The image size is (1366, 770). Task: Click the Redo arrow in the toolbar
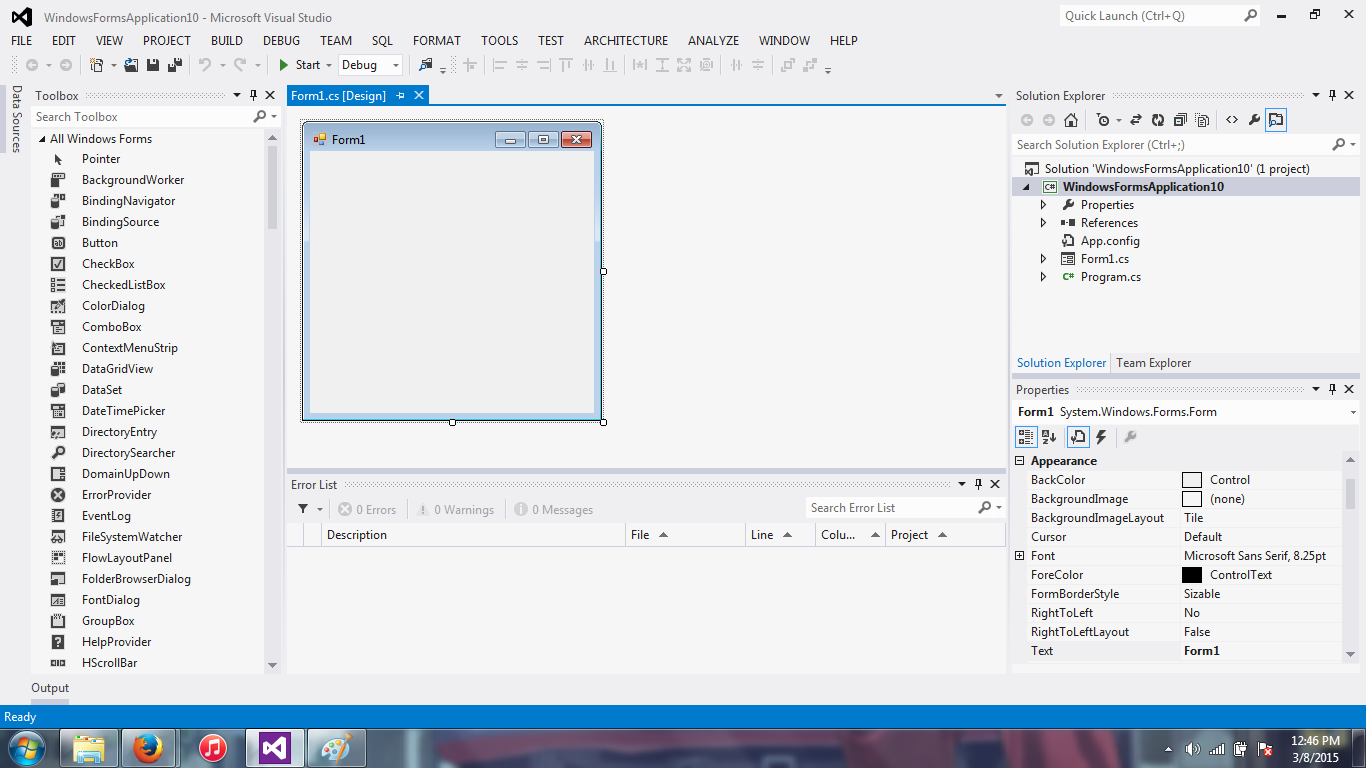(x=240, y=65)
